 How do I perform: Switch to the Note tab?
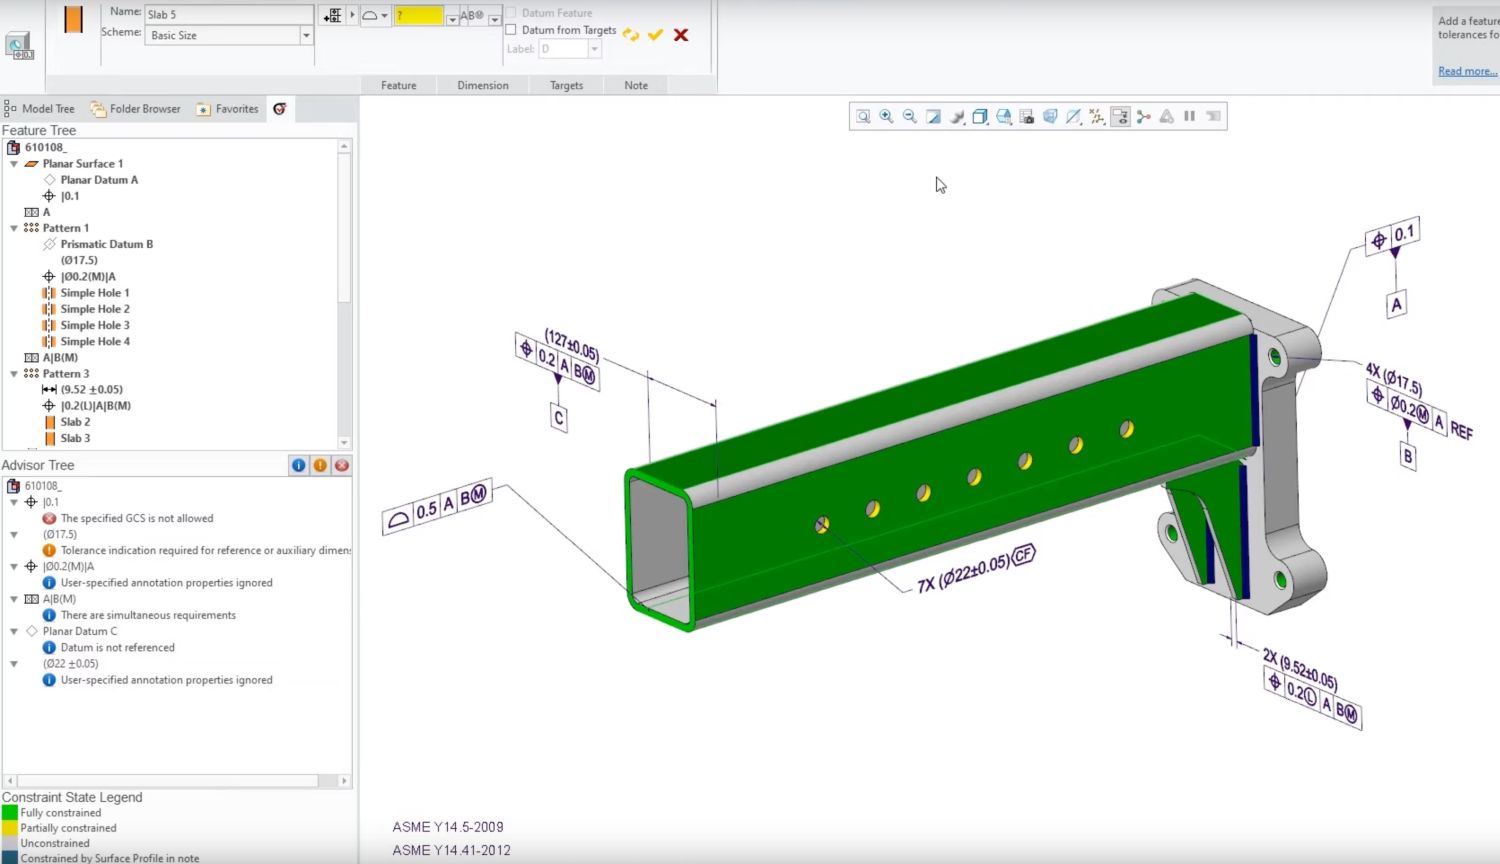click(636, 86)
